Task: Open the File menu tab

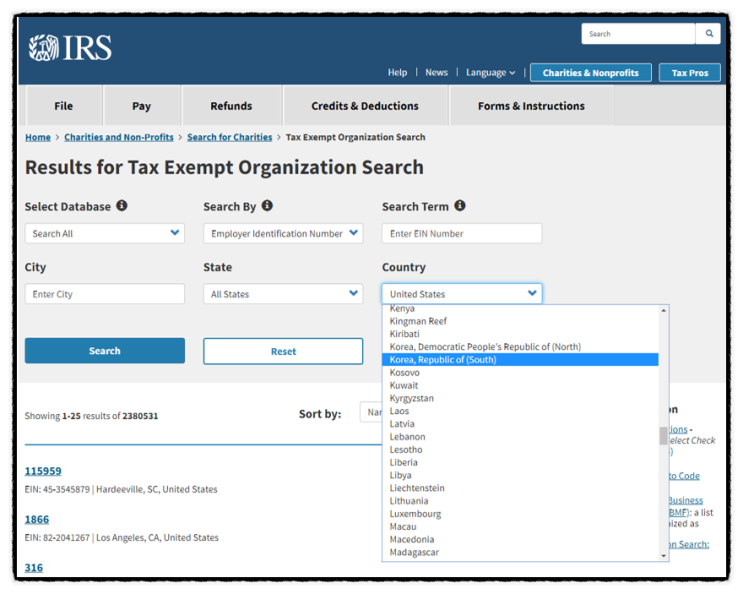Action: coord(63,106)
